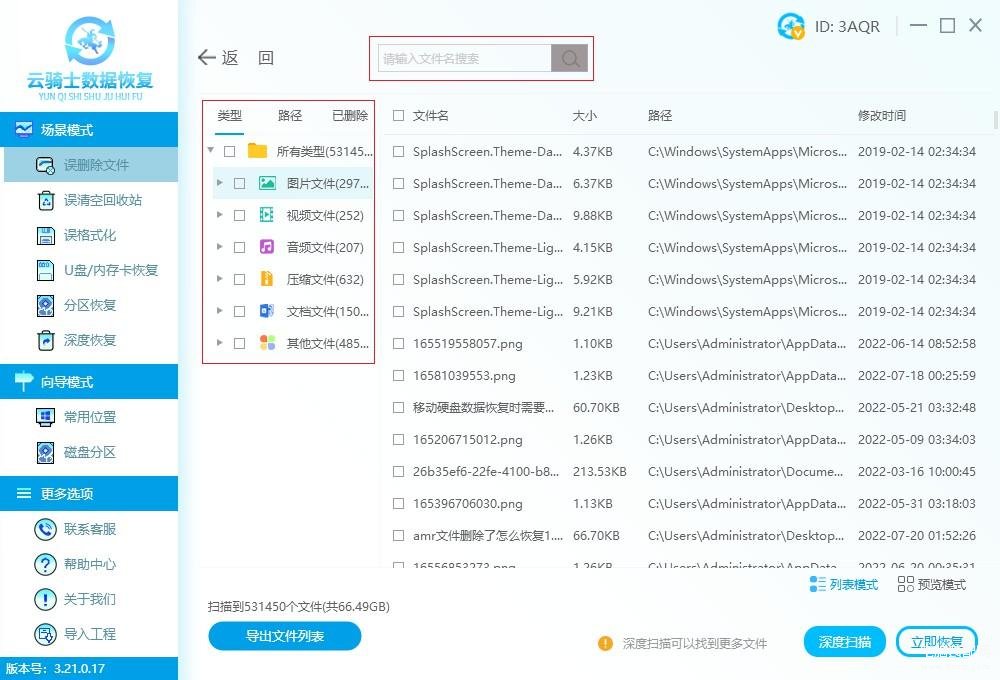Click the 文档文件 document type icon
1000x680 pixels.
point(267,311)
